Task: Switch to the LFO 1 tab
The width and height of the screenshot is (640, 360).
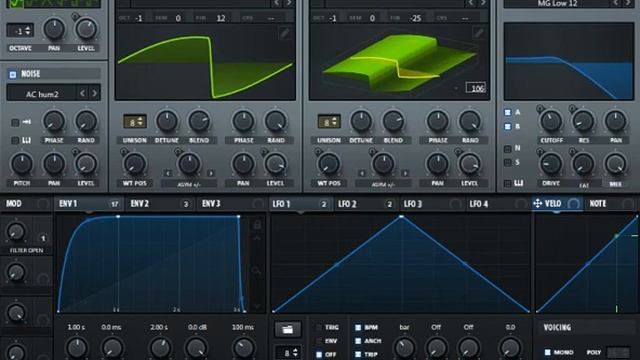Action: (x=301, y=203)
